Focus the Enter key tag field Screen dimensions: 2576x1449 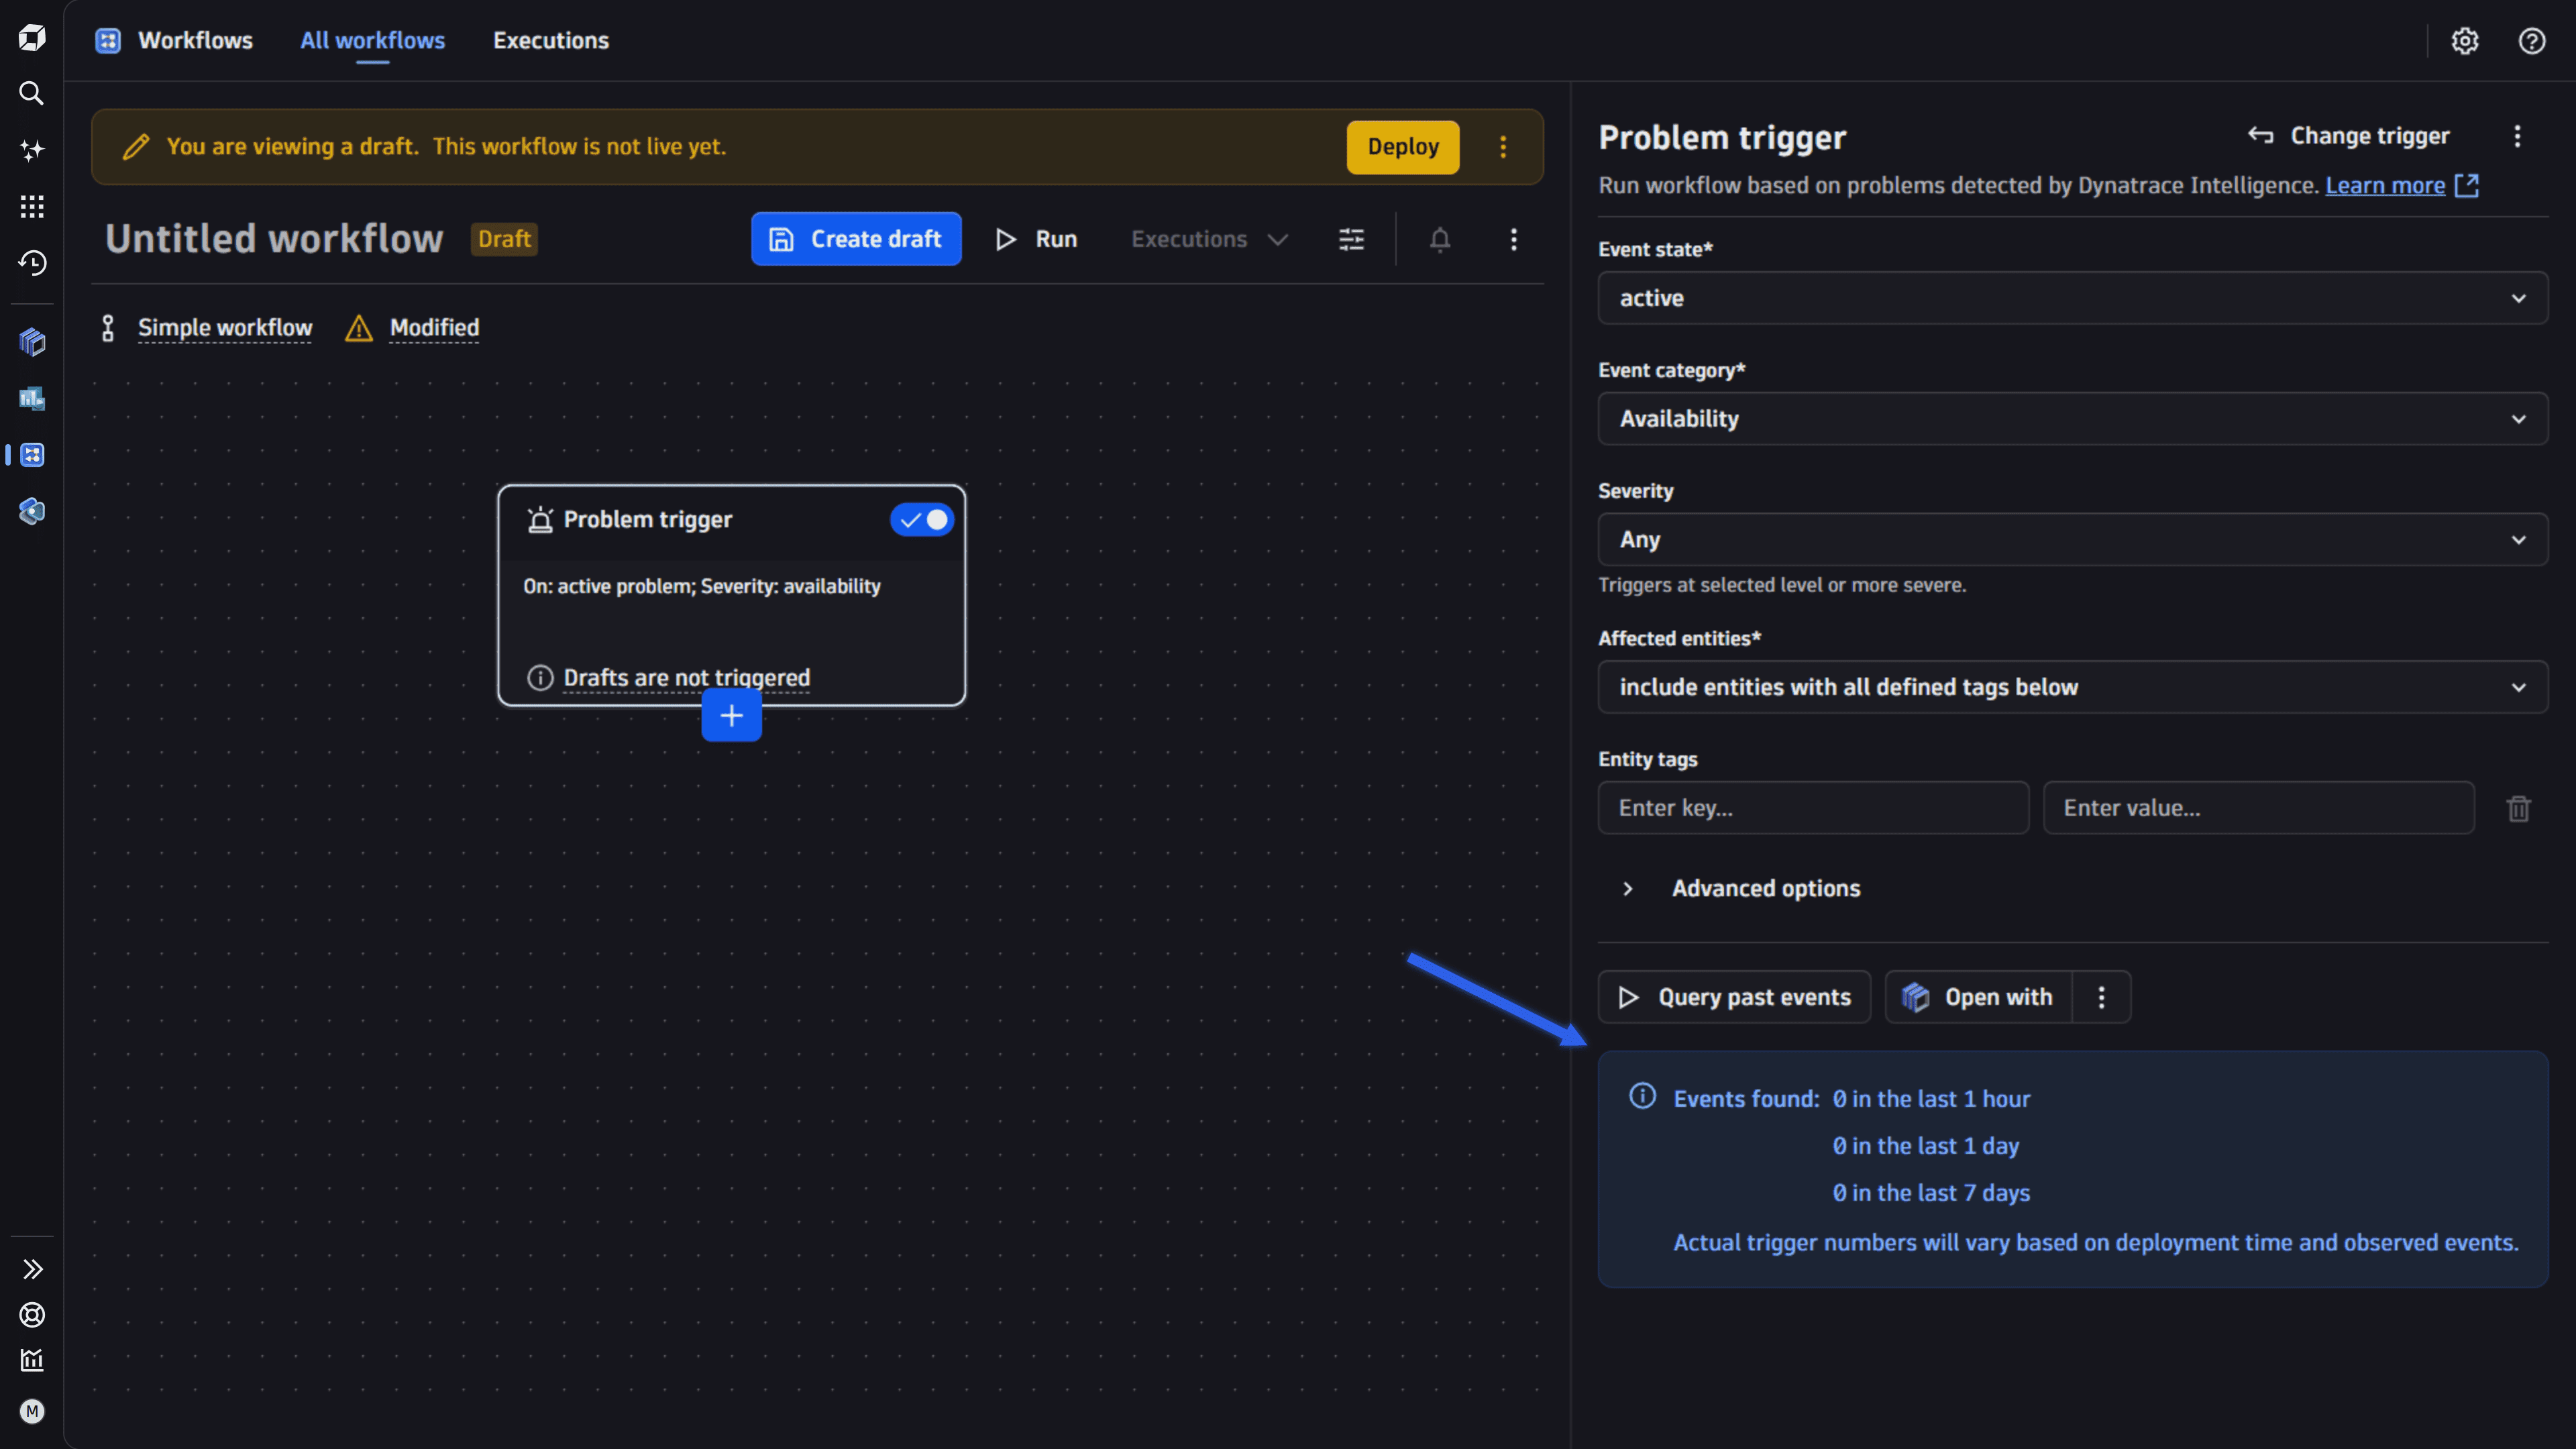pyautogui.click(x=1813, y=808)
